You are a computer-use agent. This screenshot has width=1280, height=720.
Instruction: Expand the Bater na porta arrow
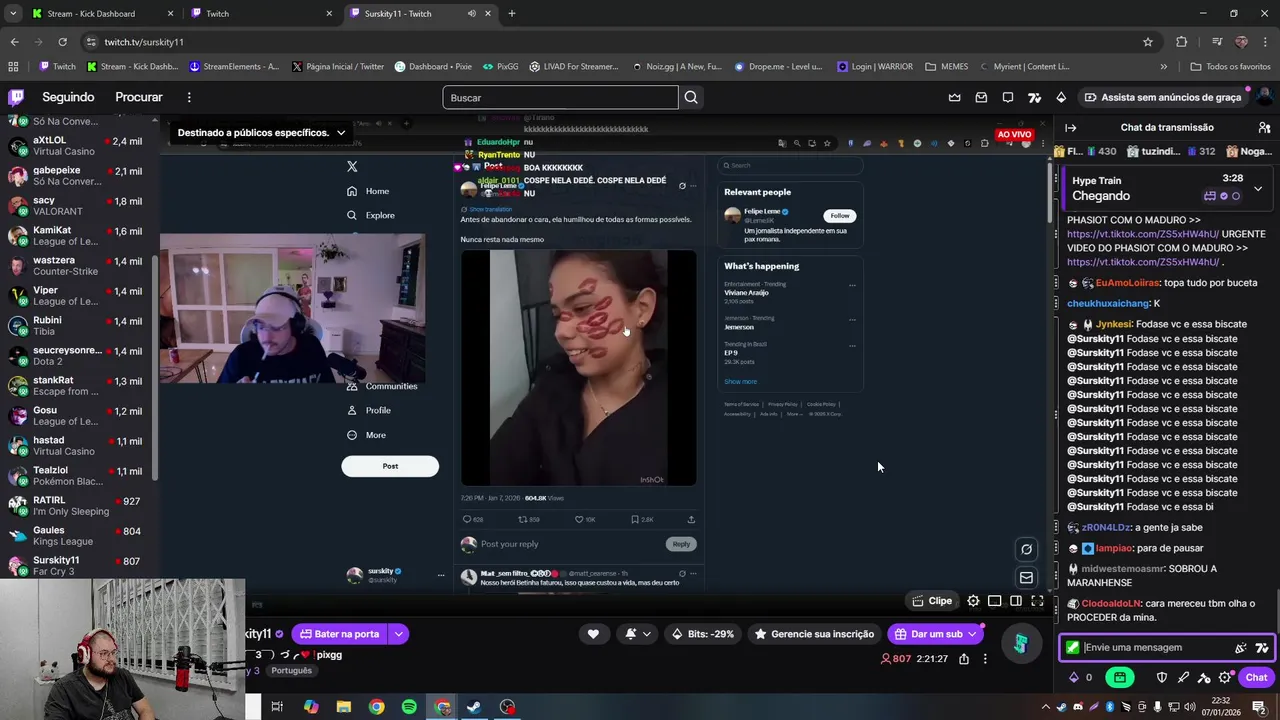coord(399,634)
